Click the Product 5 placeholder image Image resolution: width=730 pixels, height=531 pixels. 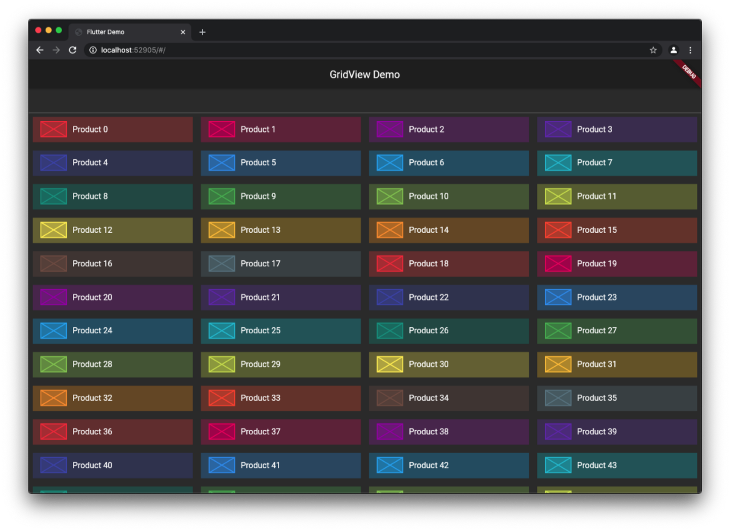pyautogui.click(x=222, y=163)
